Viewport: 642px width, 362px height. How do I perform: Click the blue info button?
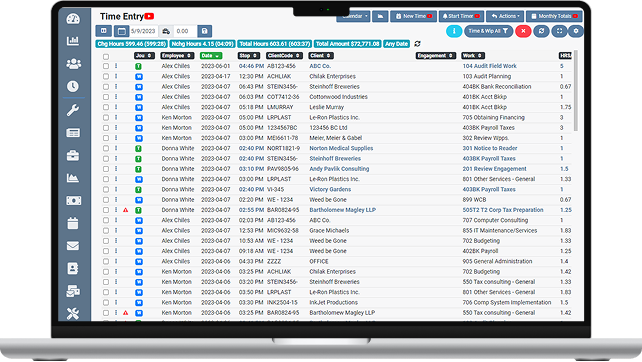tap(454, 31)
